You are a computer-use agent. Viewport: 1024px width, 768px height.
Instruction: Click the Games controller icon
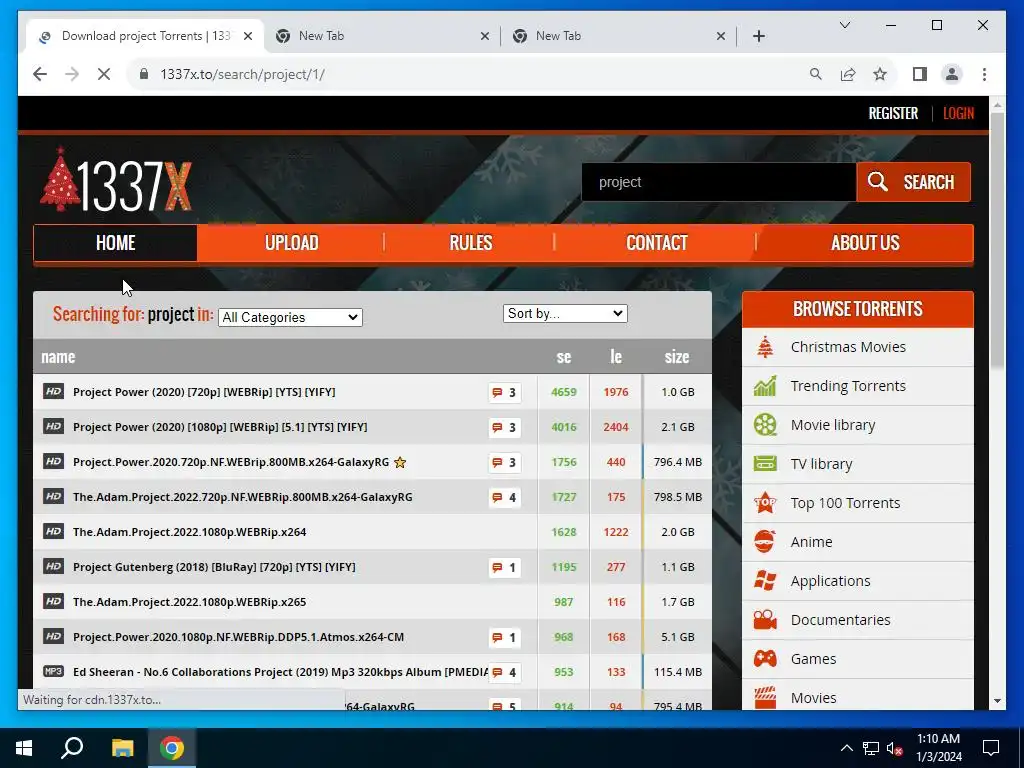(765, 658)
